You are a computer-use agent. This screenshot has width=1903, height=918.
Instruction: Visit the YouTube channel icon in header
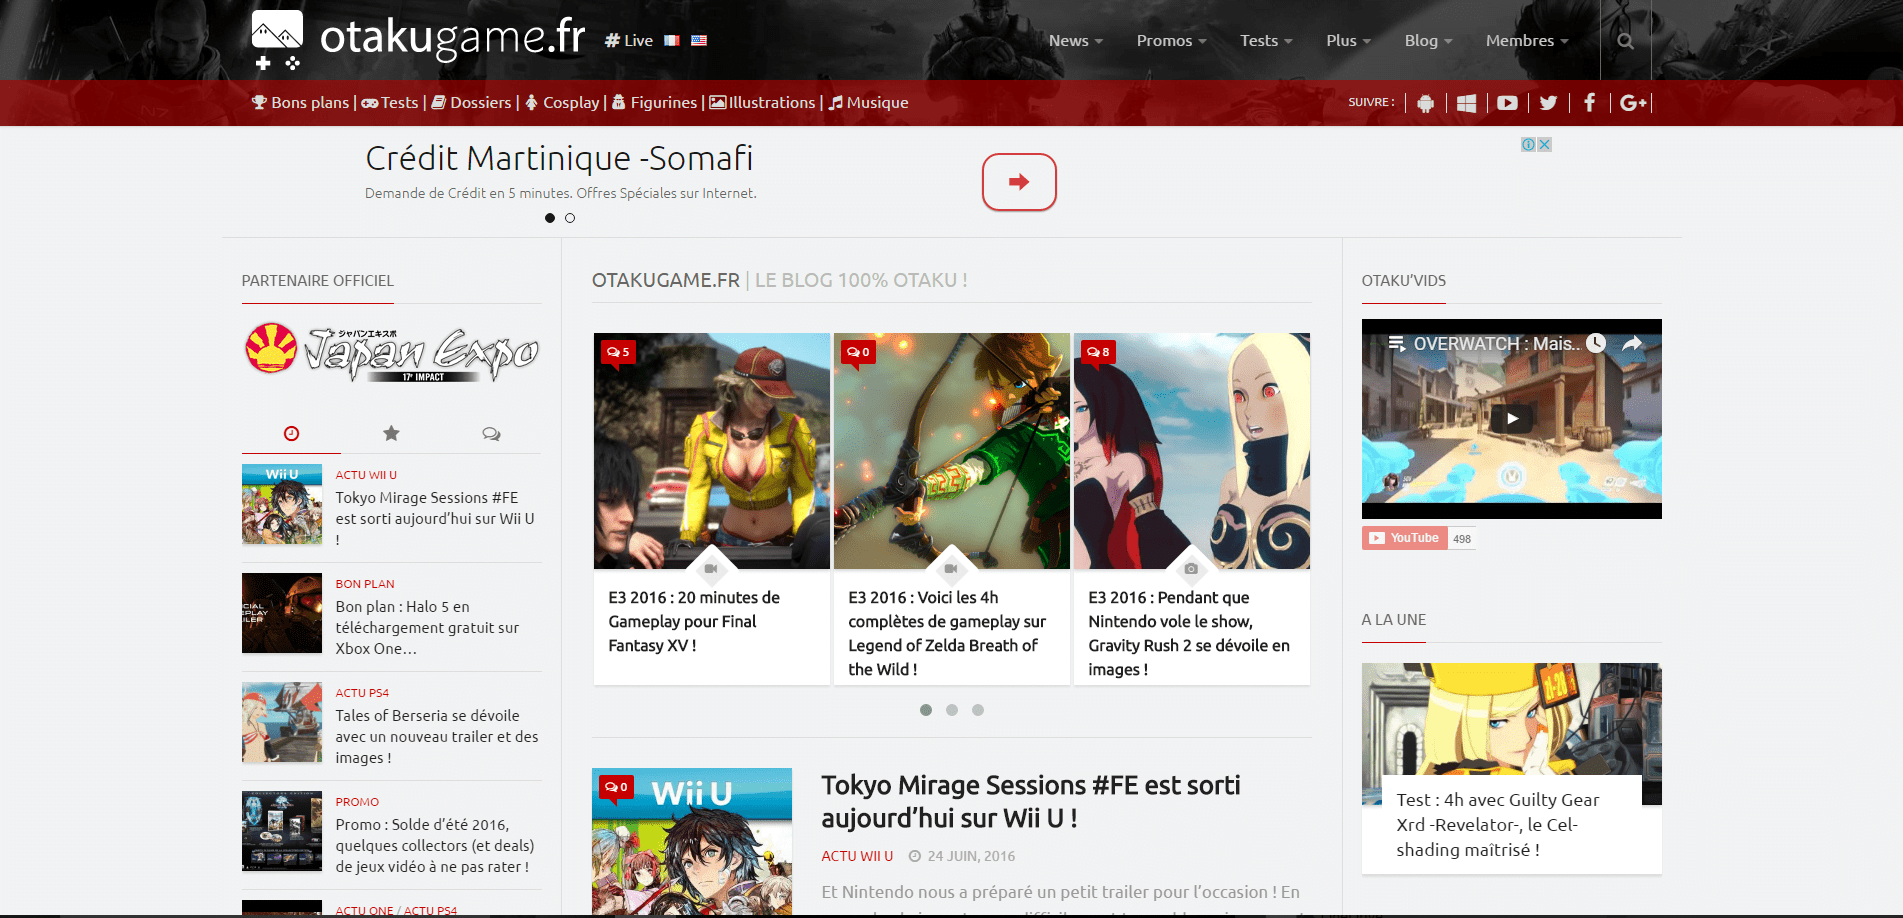[1507, 103]
